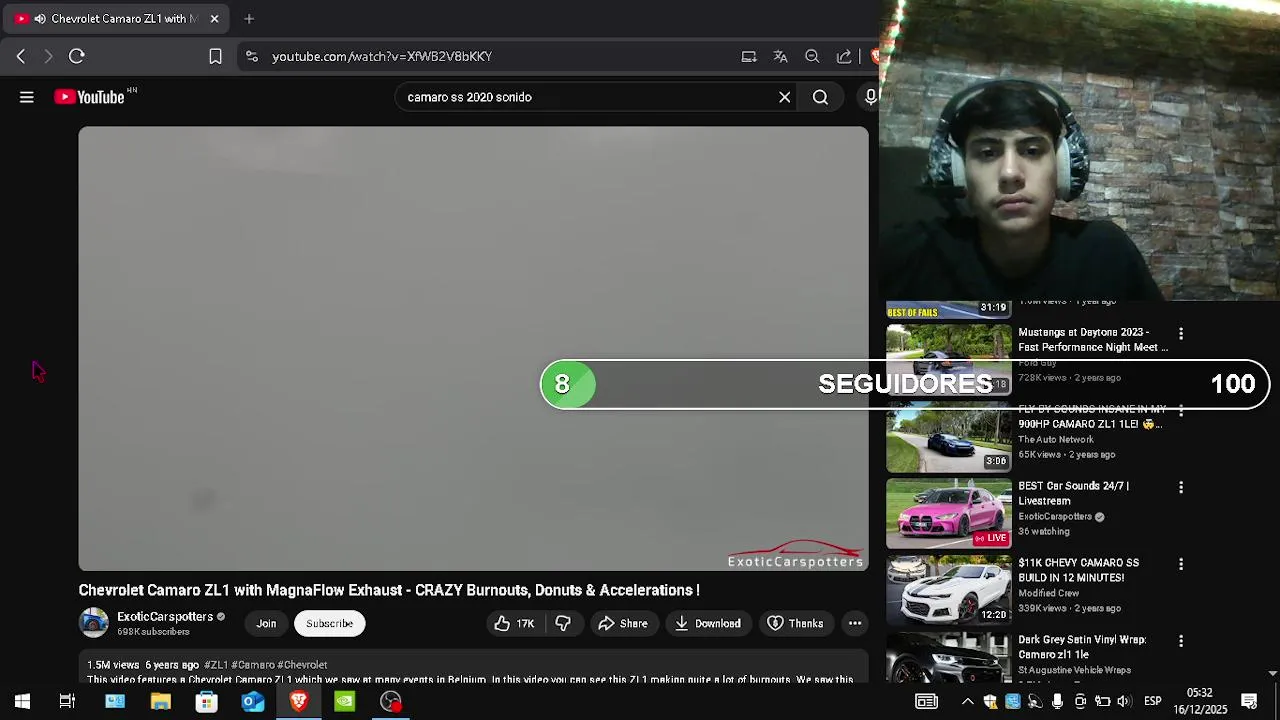Open File Explorer from taskbar
The image size is (1280, 720).
tap(161, 702)
